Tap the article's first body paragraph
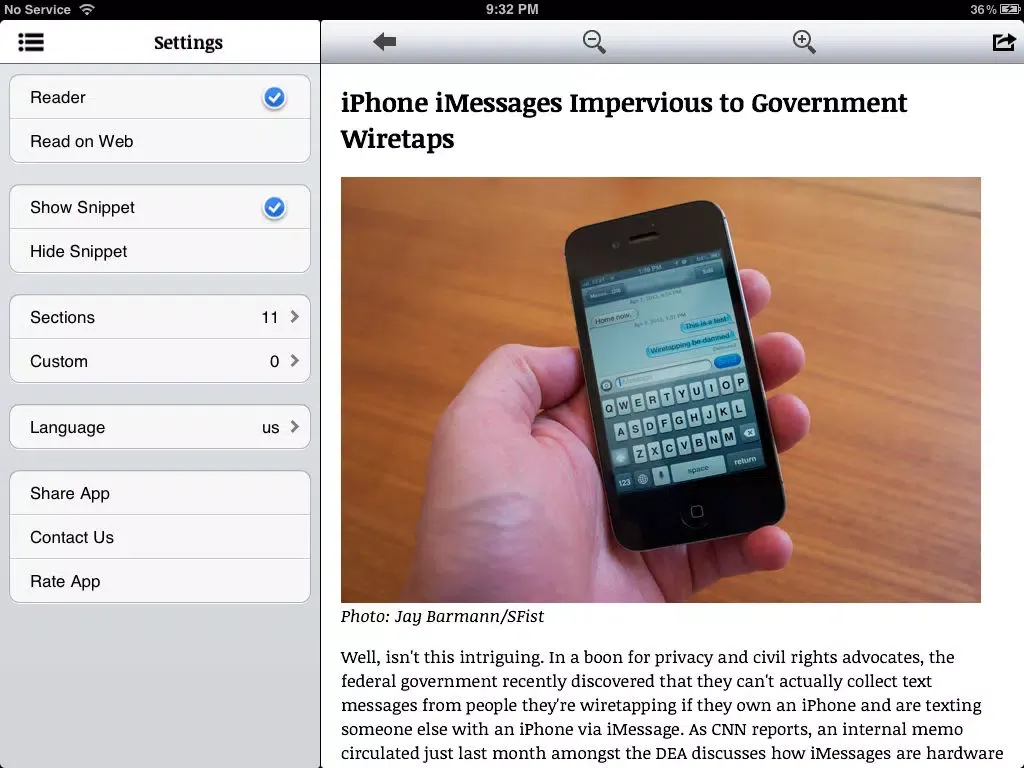 (x=672, y=705)
